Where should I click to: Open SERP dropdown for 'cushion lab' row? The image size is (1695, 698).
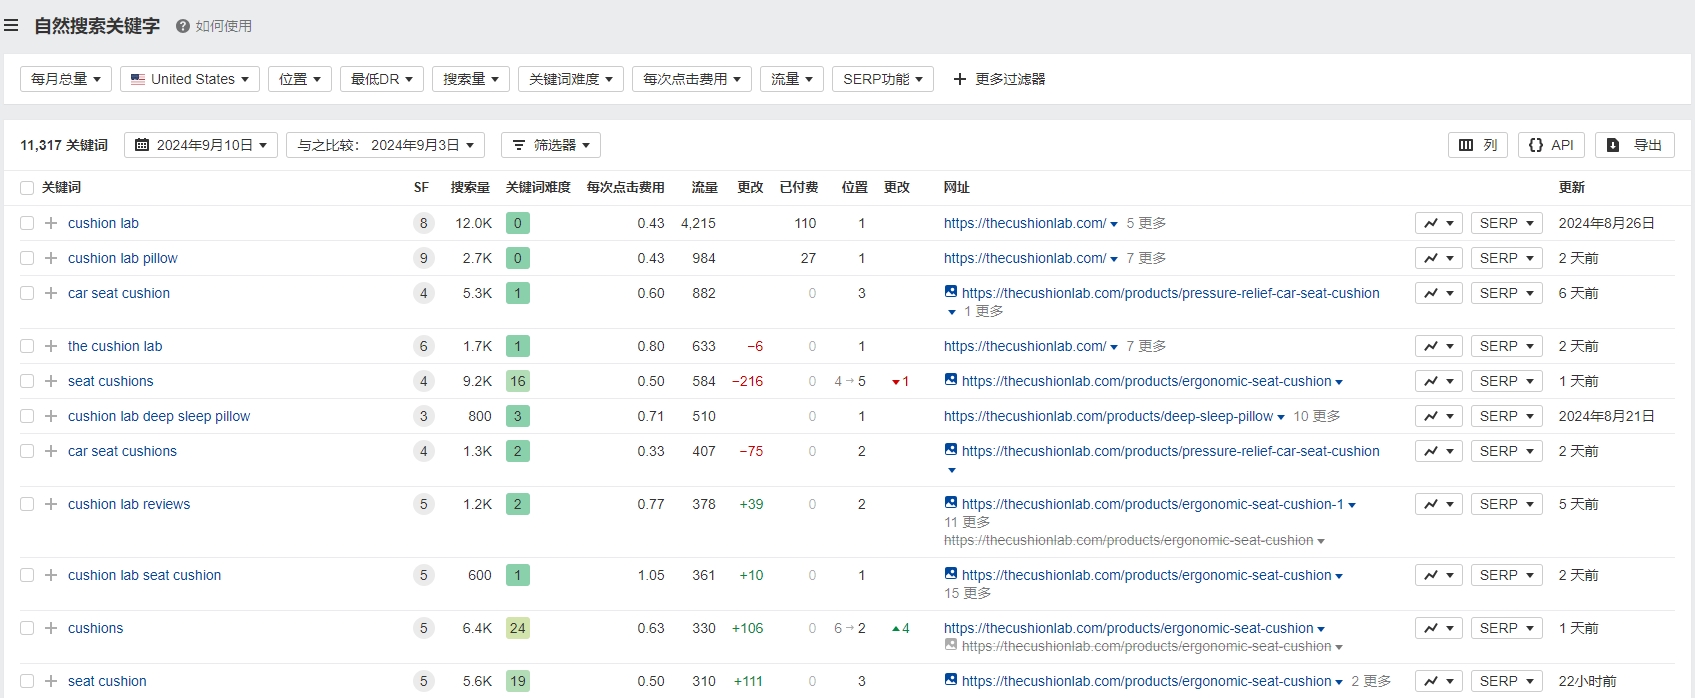click(1507, 223)
